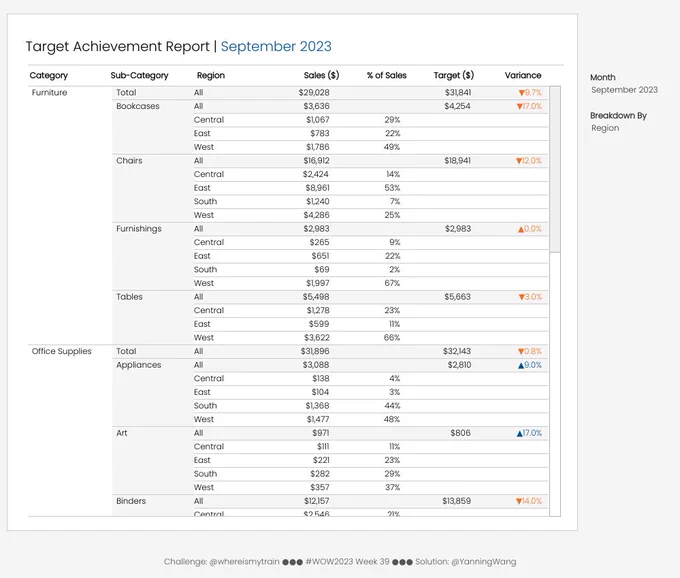The image size is (680, 578).
Task: Click Bookcases Central 29% of sales
Action: [392, 120]
